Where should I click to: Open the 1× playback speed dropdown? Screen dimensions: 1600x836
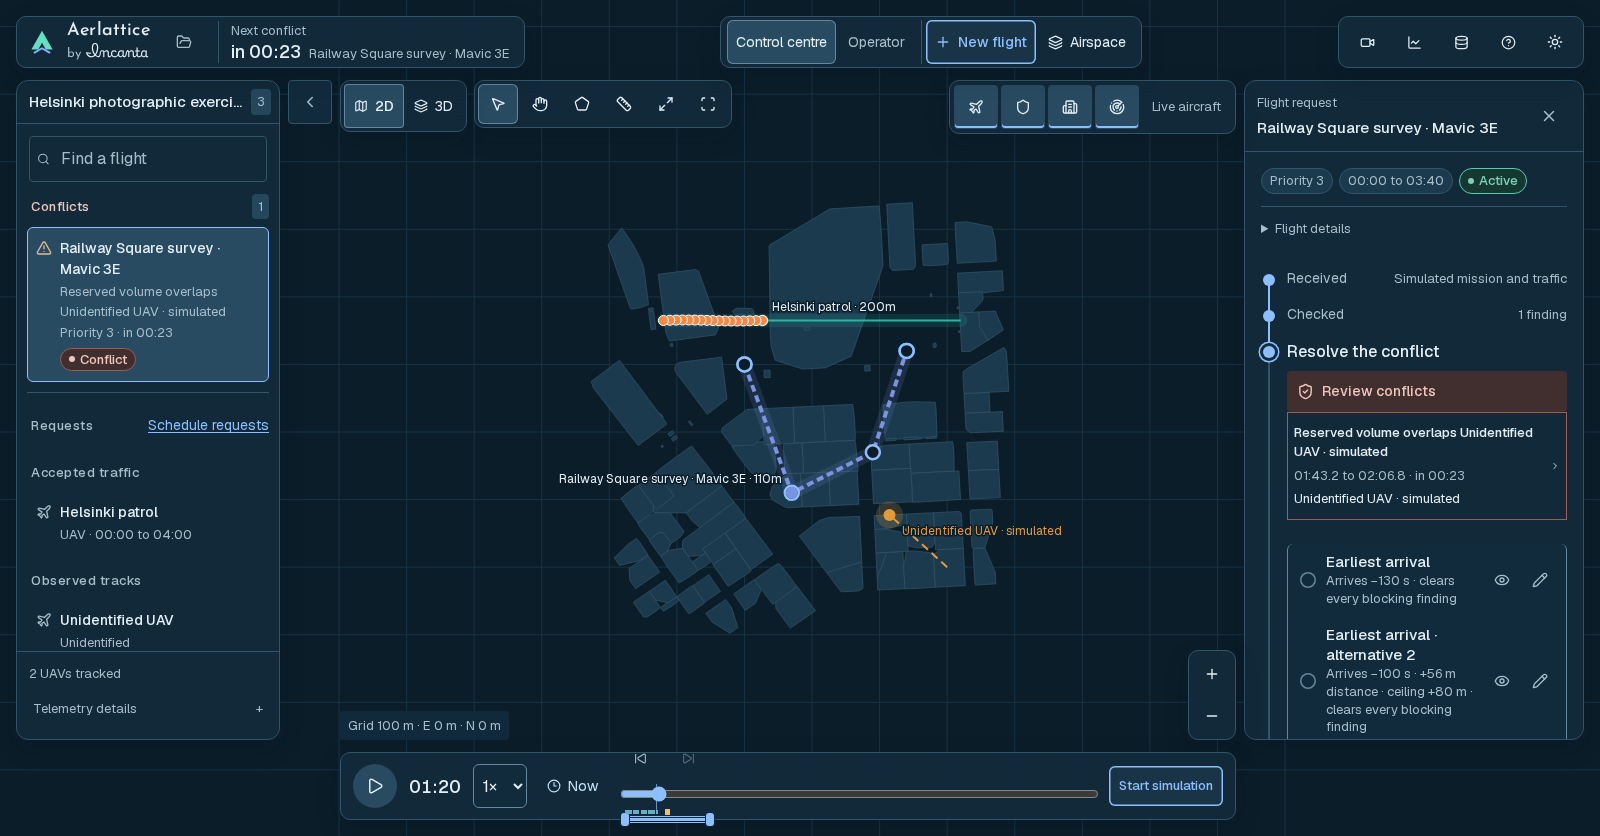[500, 786]
